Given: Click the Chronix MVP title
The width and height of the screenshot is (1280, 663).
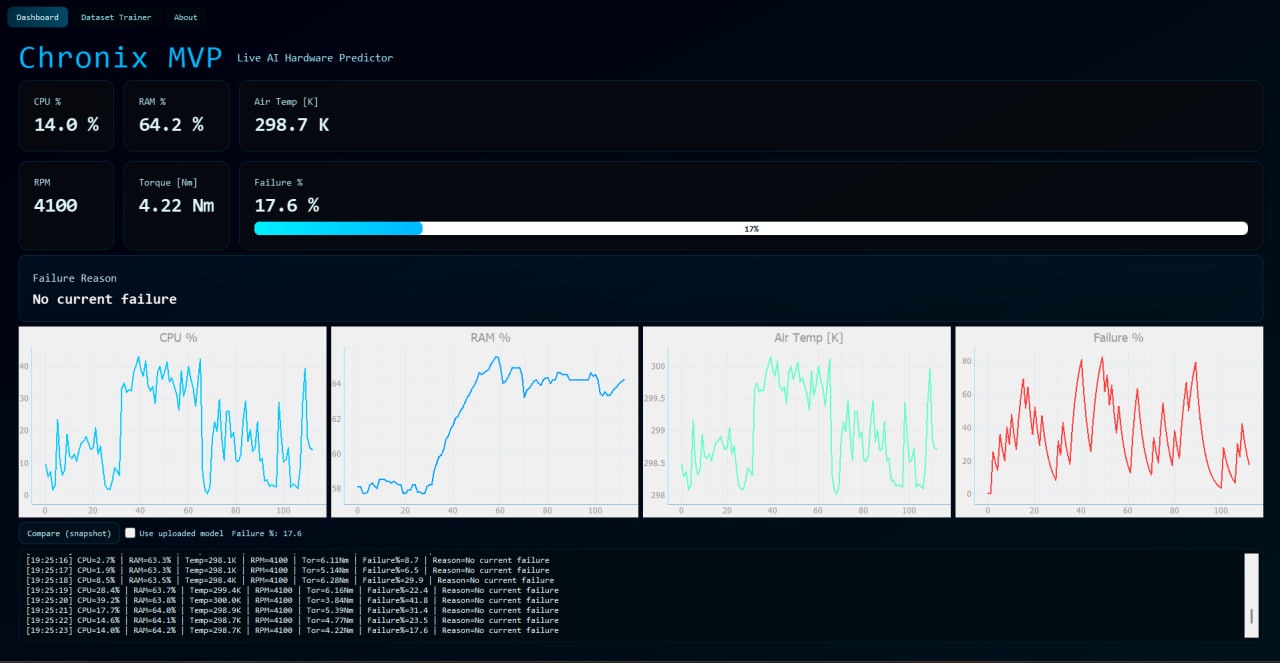Looking at the screenshot, I should point(119,57).
